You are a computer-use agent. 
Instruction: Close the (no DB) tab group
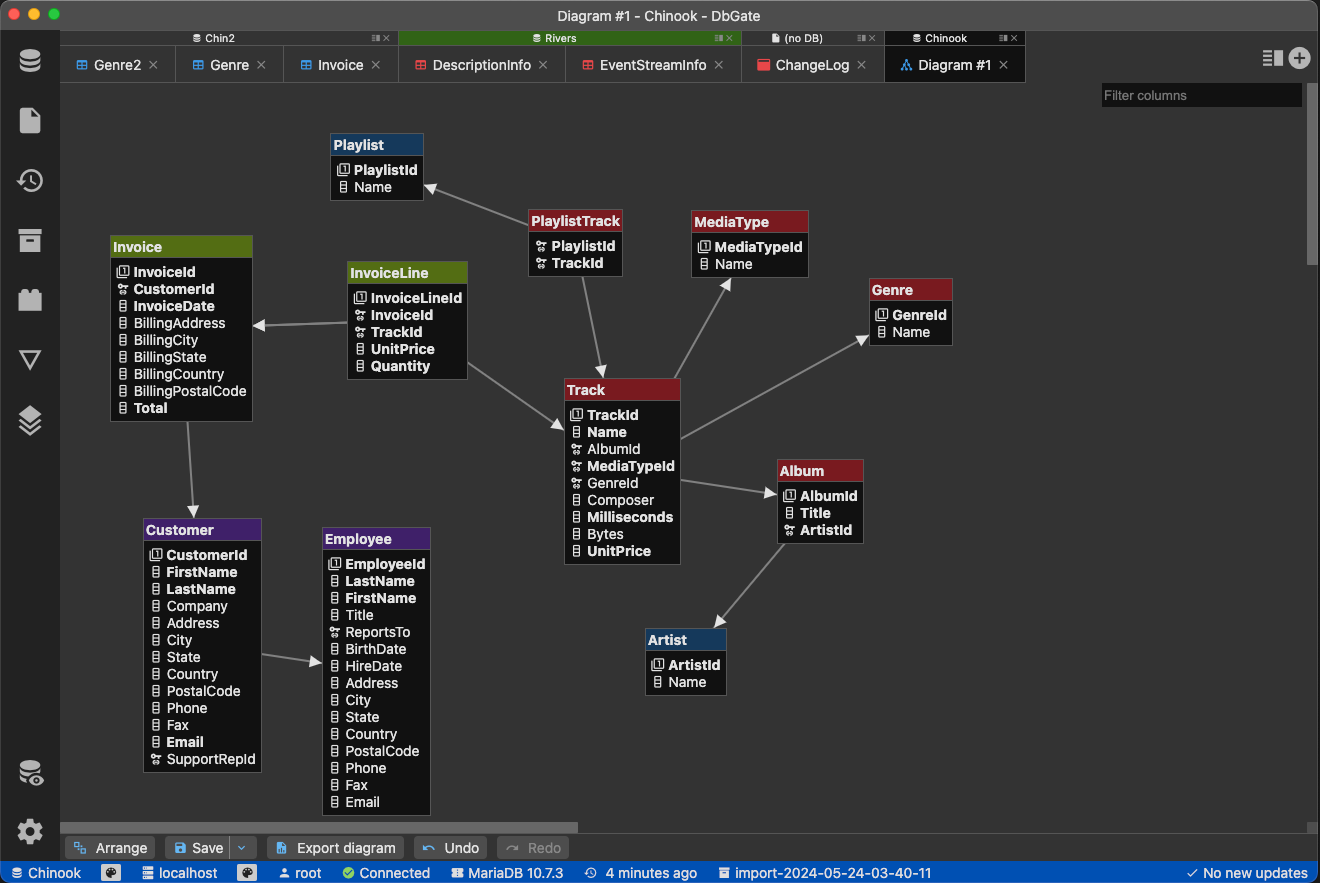(874, 38)
